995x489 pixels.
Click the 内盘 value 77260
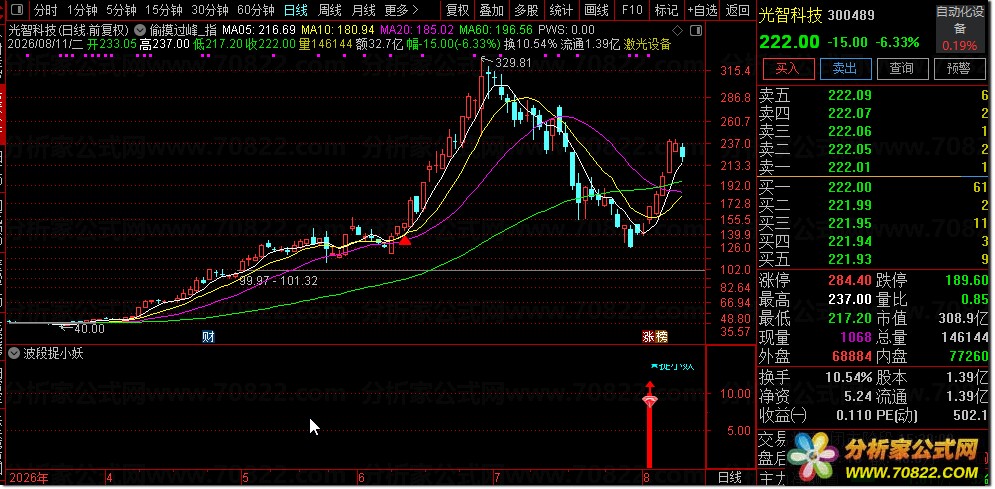point(969,356)
